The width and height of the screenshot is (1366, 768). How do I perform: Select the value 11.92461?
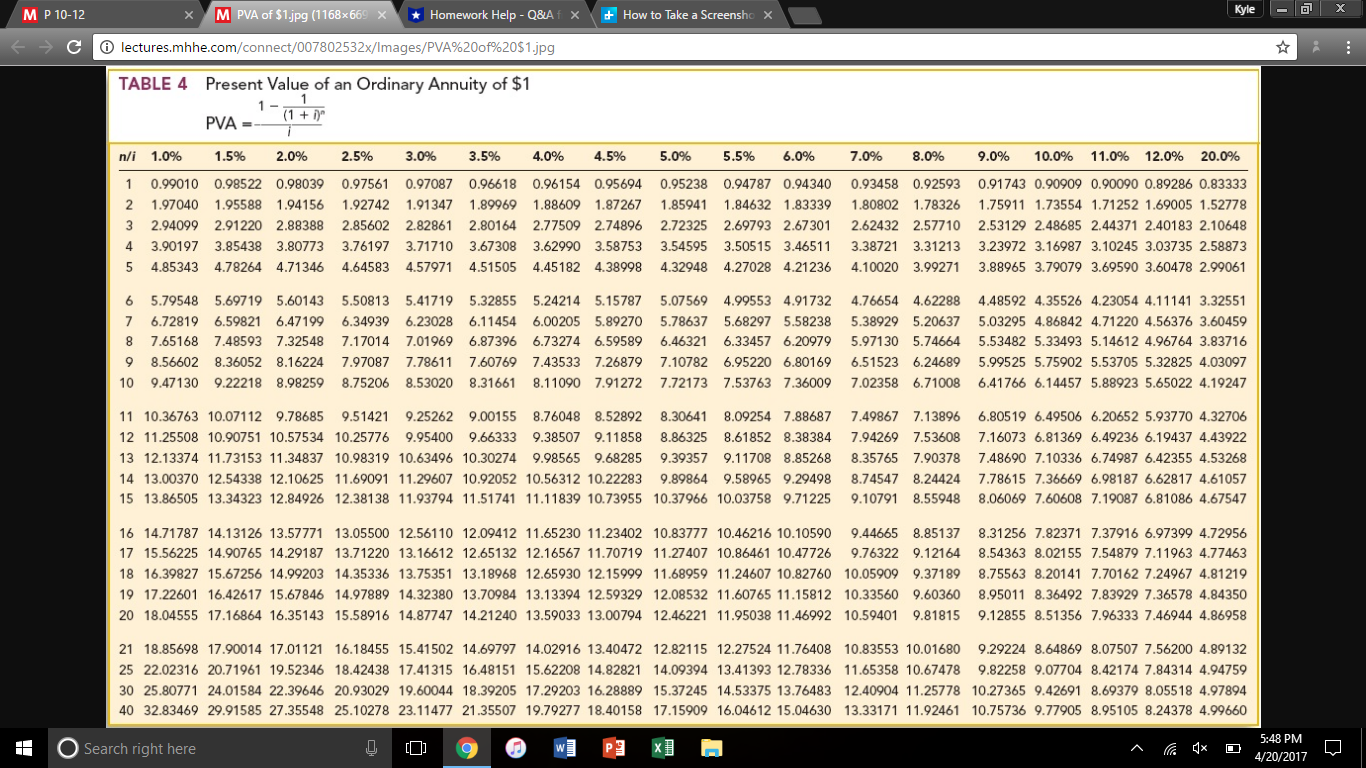tap(933, 711)
